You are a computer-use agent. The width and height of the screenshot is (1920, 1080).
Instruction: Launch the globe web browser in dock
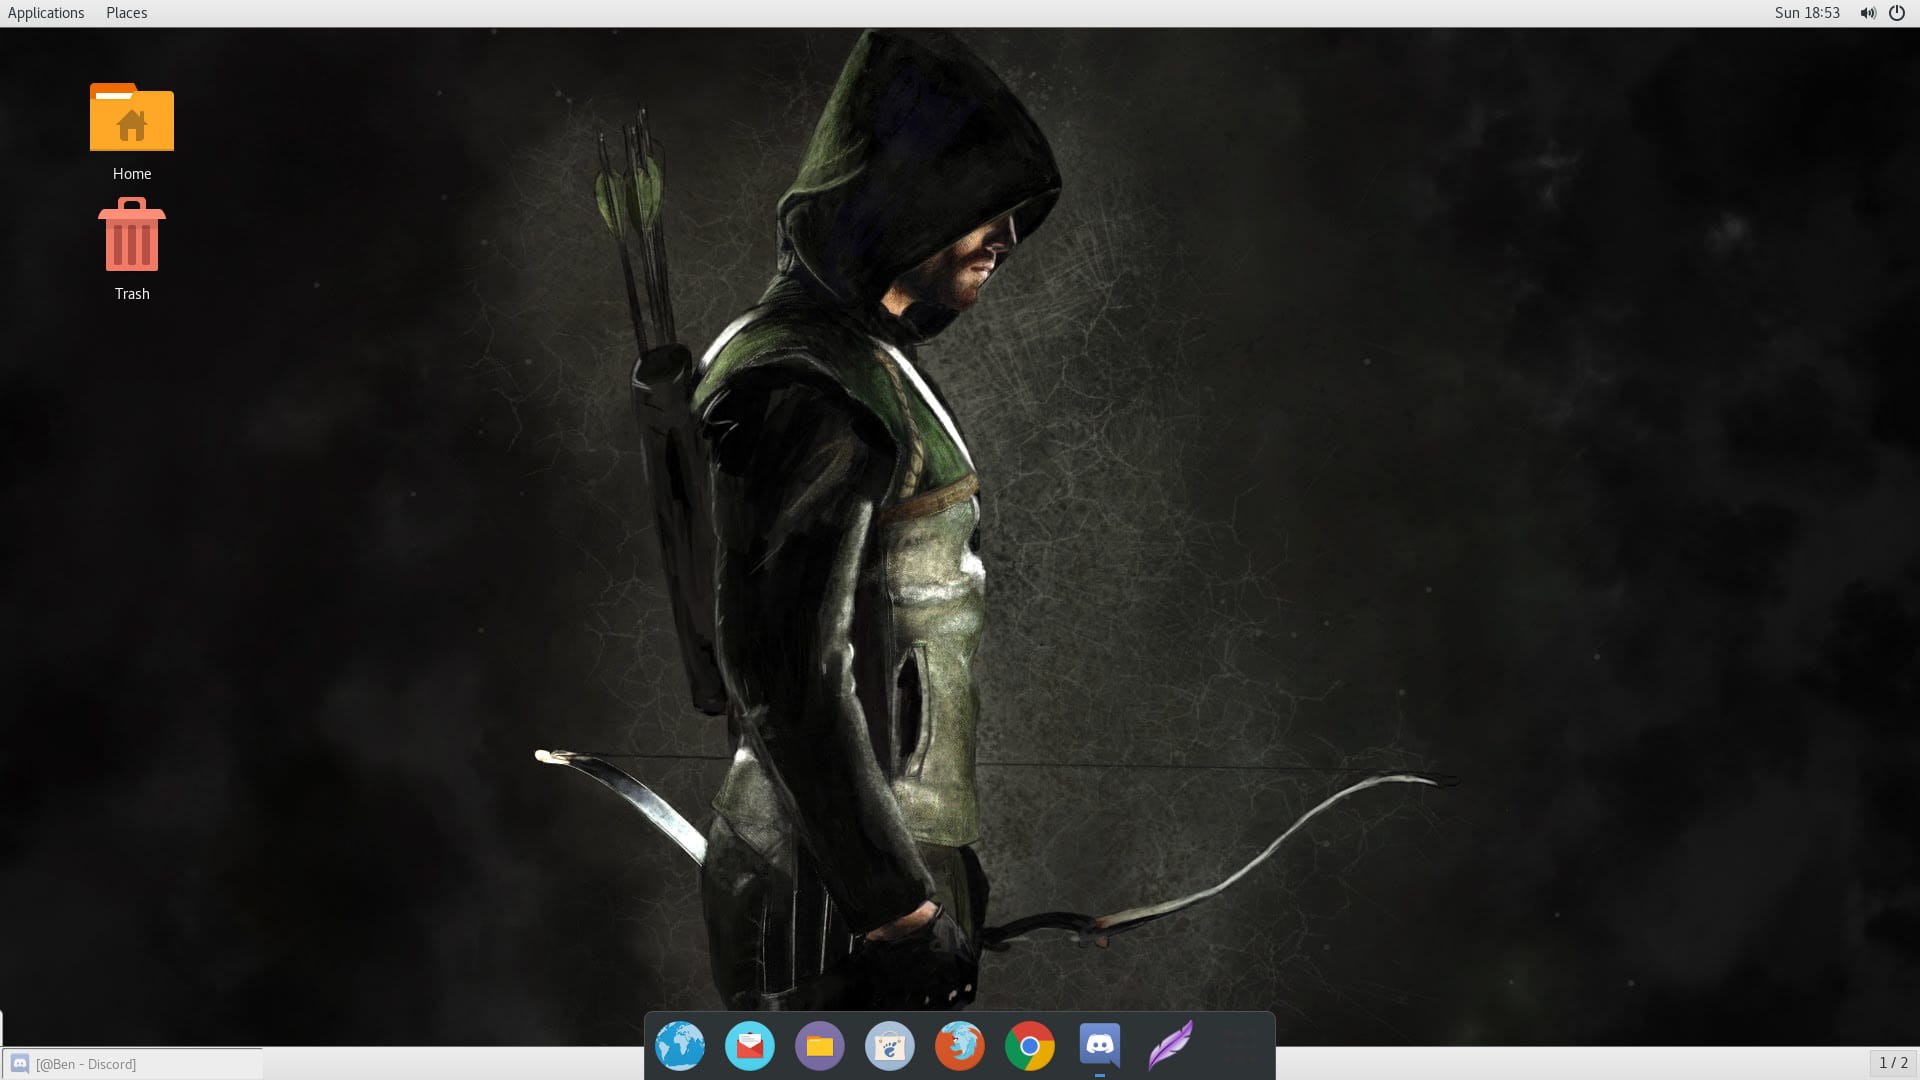(680, 1046)
